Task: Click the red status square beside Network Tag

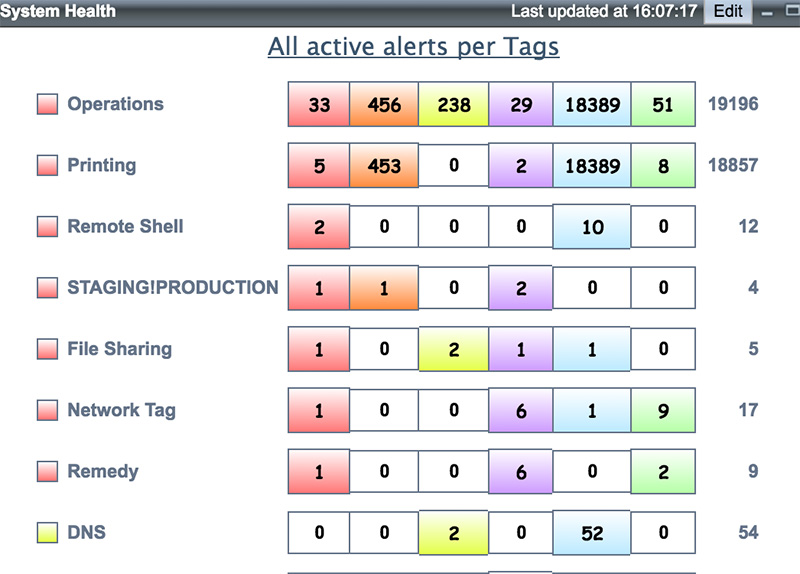Action: coord(47,410)
